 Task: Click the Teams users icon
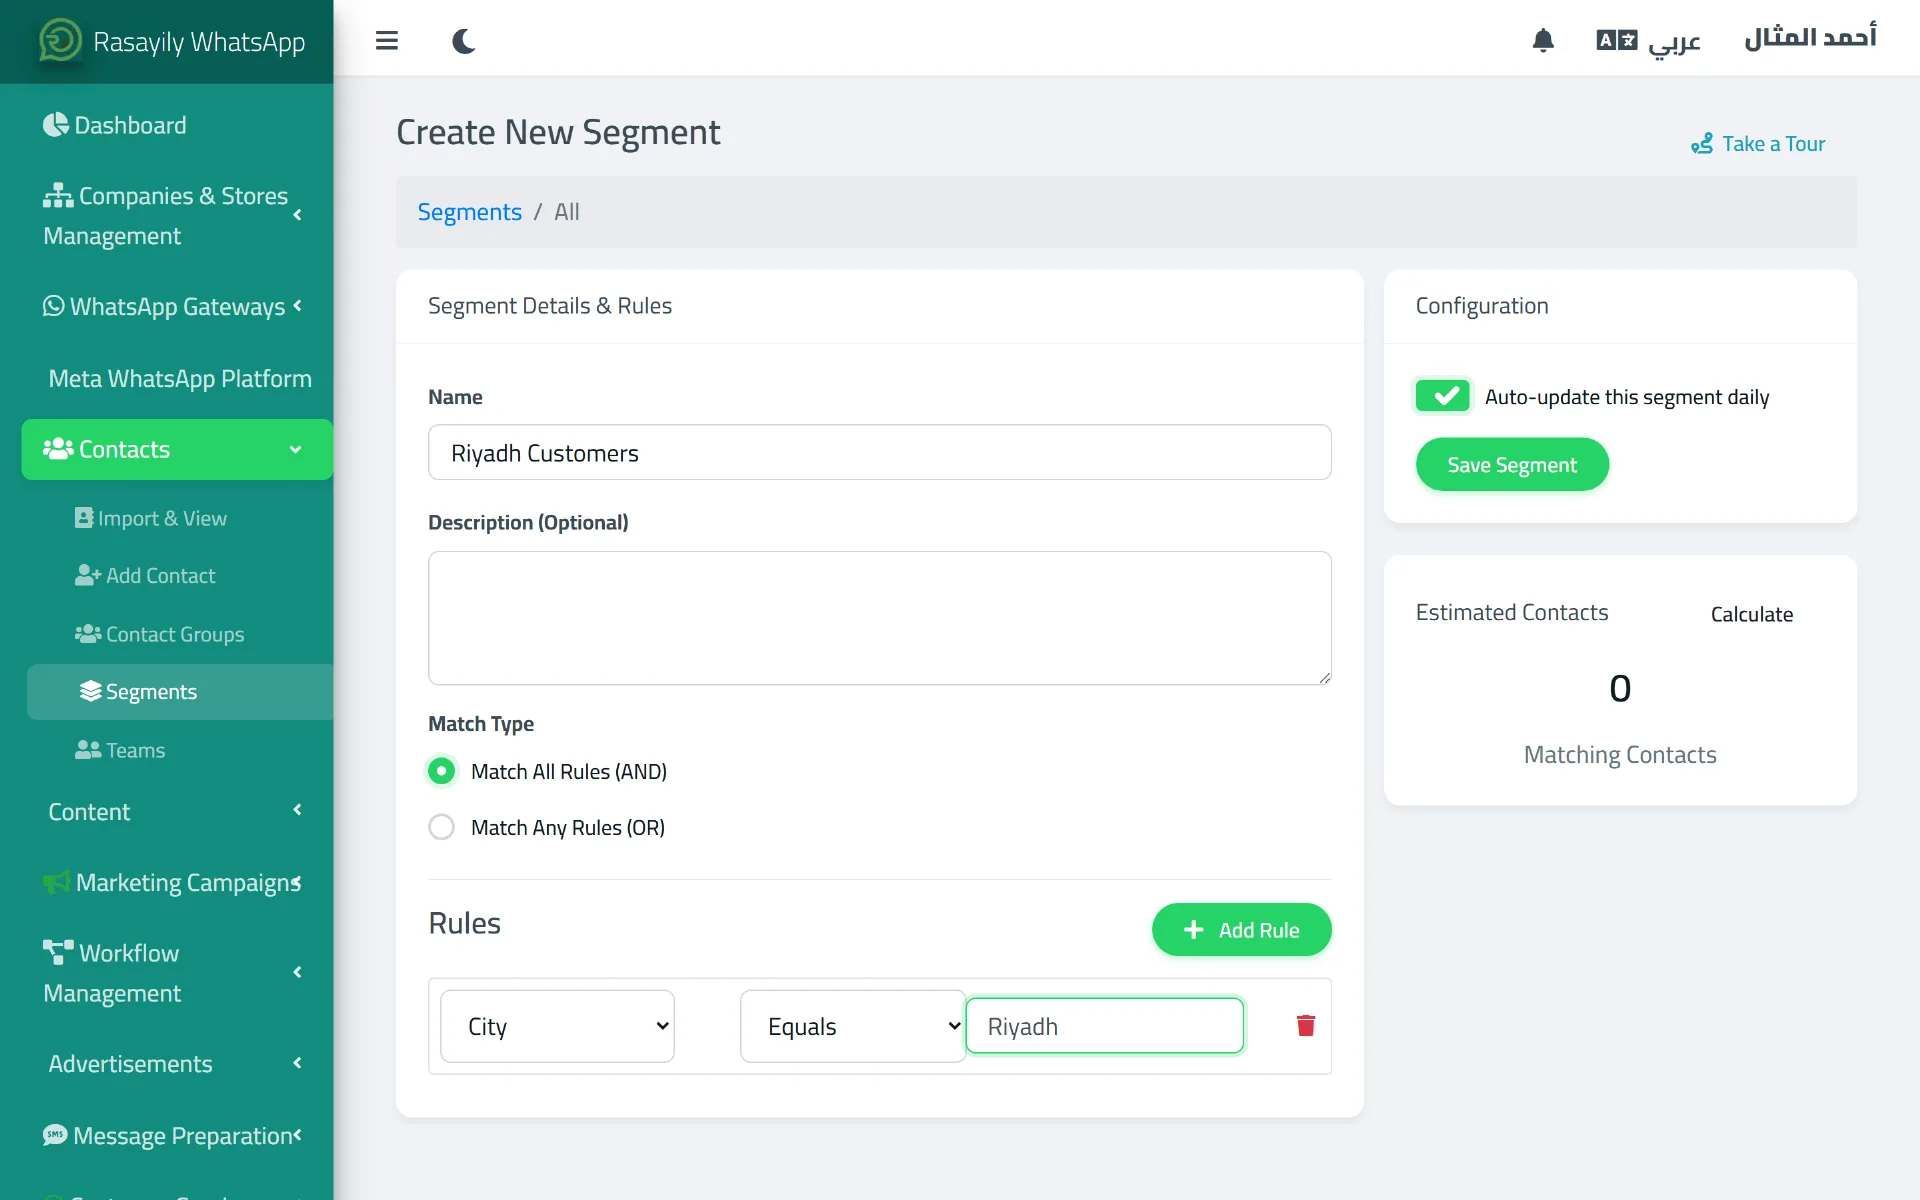[88, 750]
